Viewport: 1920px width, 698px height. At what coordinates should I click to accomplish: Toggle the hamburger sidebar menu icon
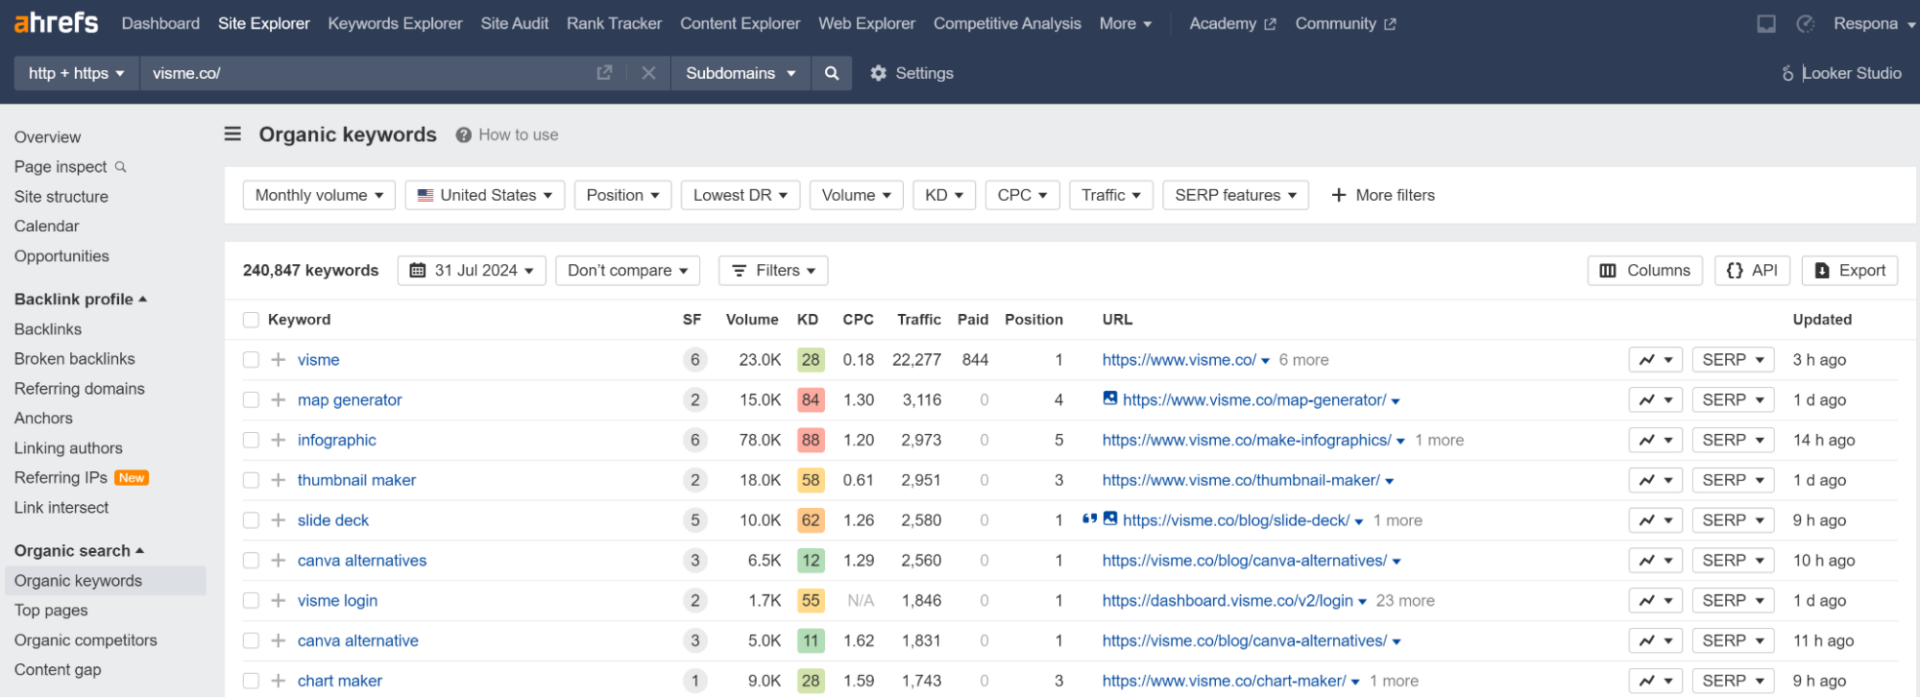(232, 134)
